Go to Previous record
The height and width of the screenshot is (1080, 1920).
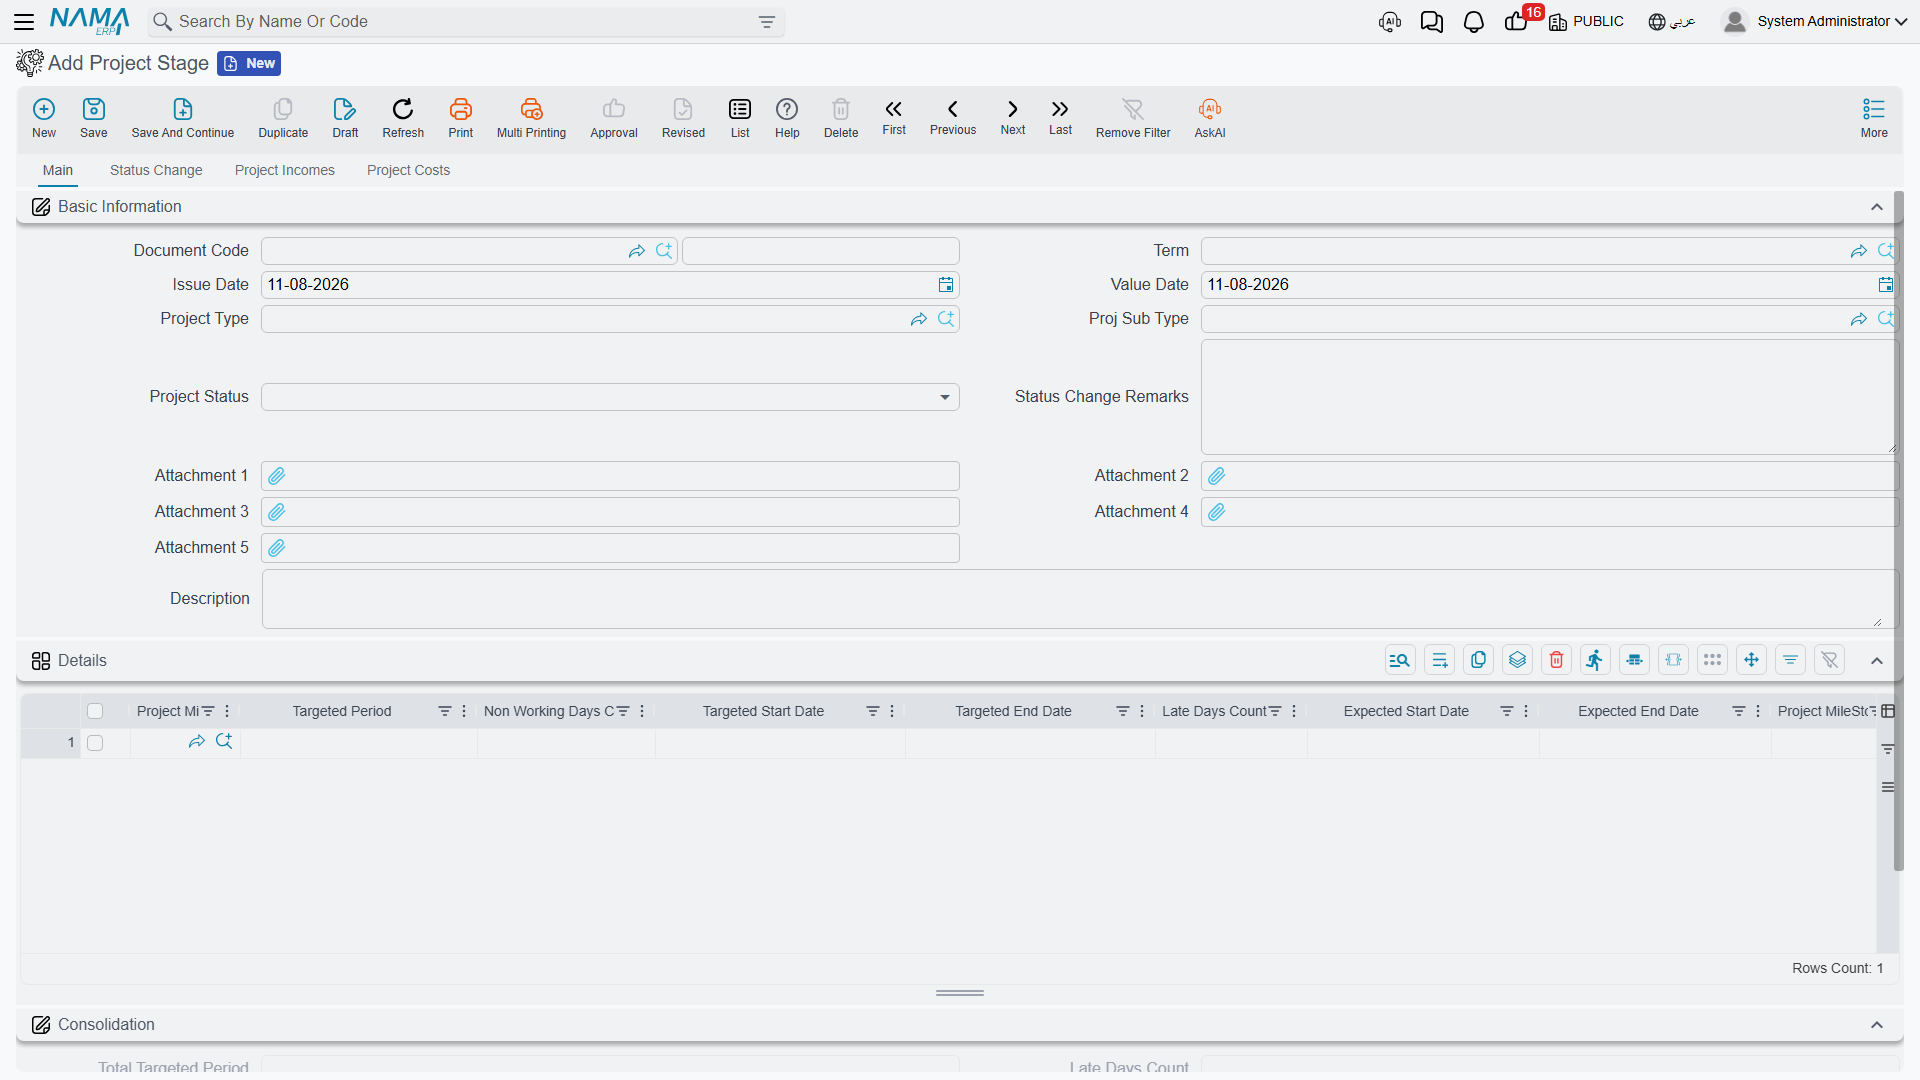953,117
